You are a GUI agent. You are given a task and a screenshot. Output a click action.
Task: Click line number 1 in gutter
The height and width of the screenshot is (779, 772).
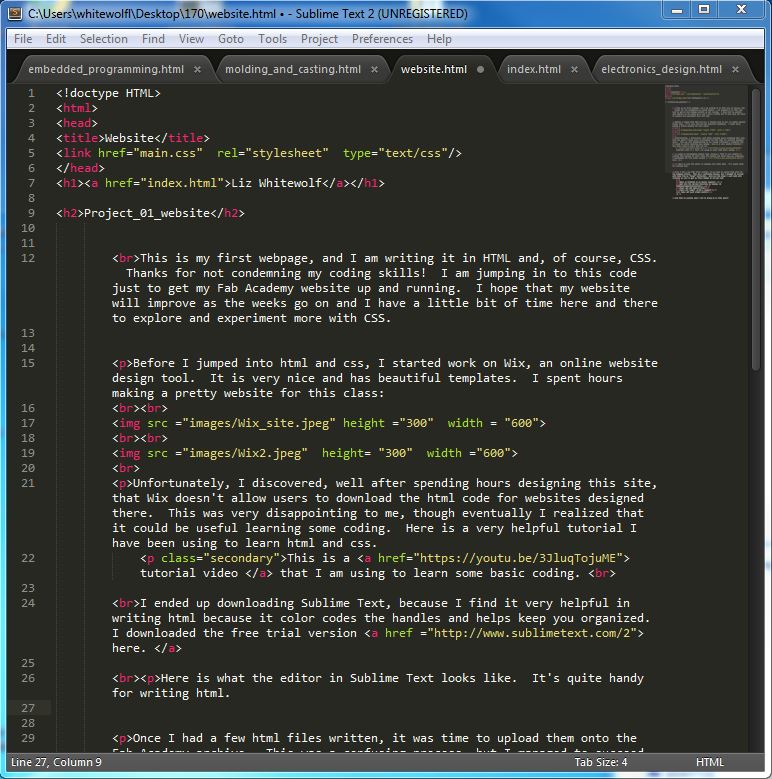(31, 93)
